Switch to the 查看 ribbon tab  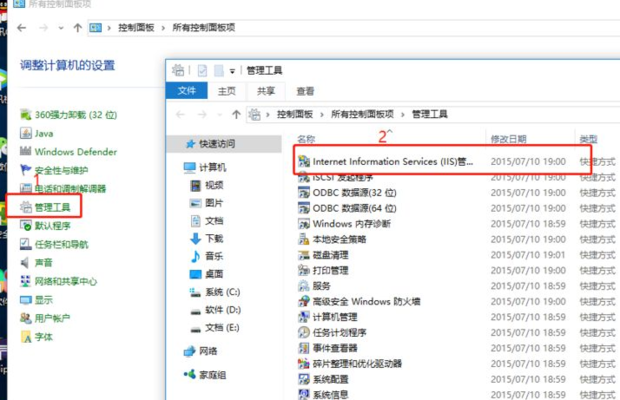coord(305,91)
